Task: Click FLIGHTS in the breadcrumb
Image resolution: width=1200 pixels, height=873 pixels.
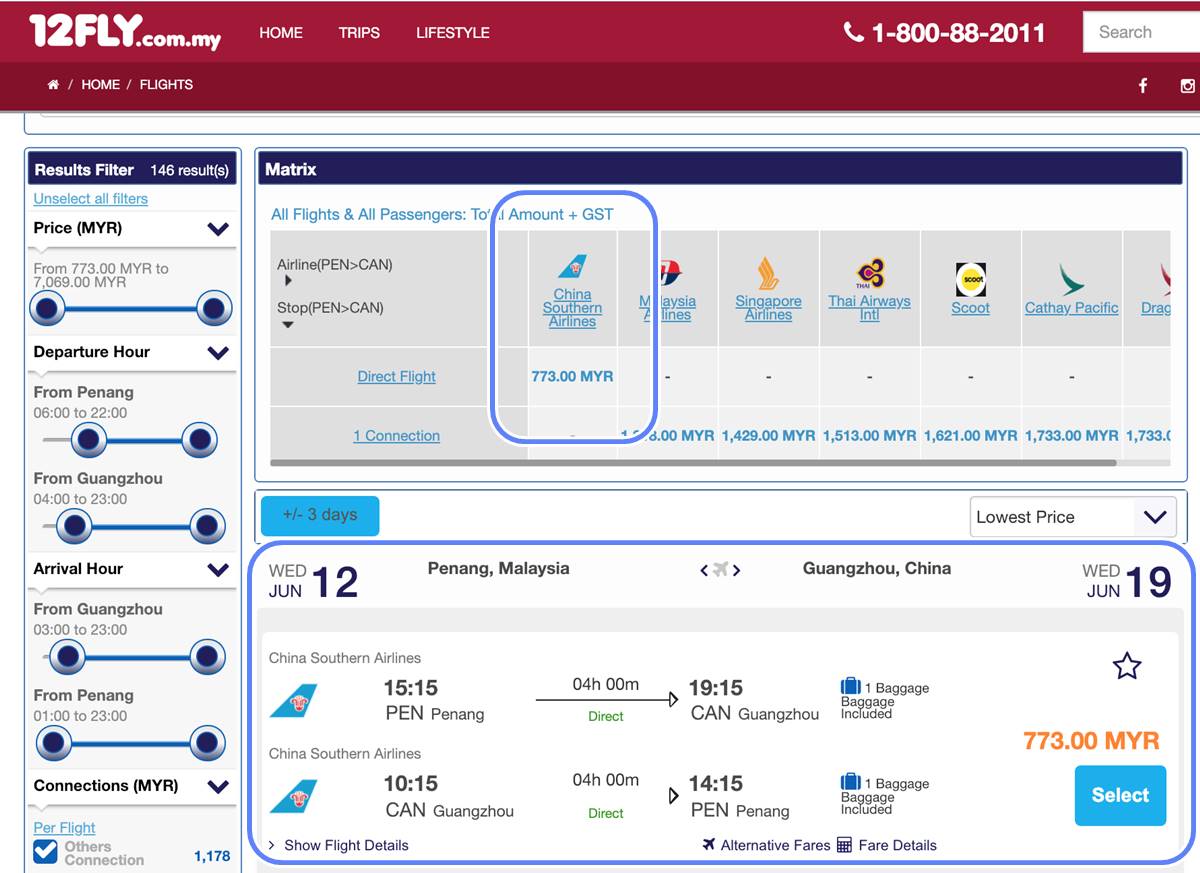Action: click(x=166, y=85)
